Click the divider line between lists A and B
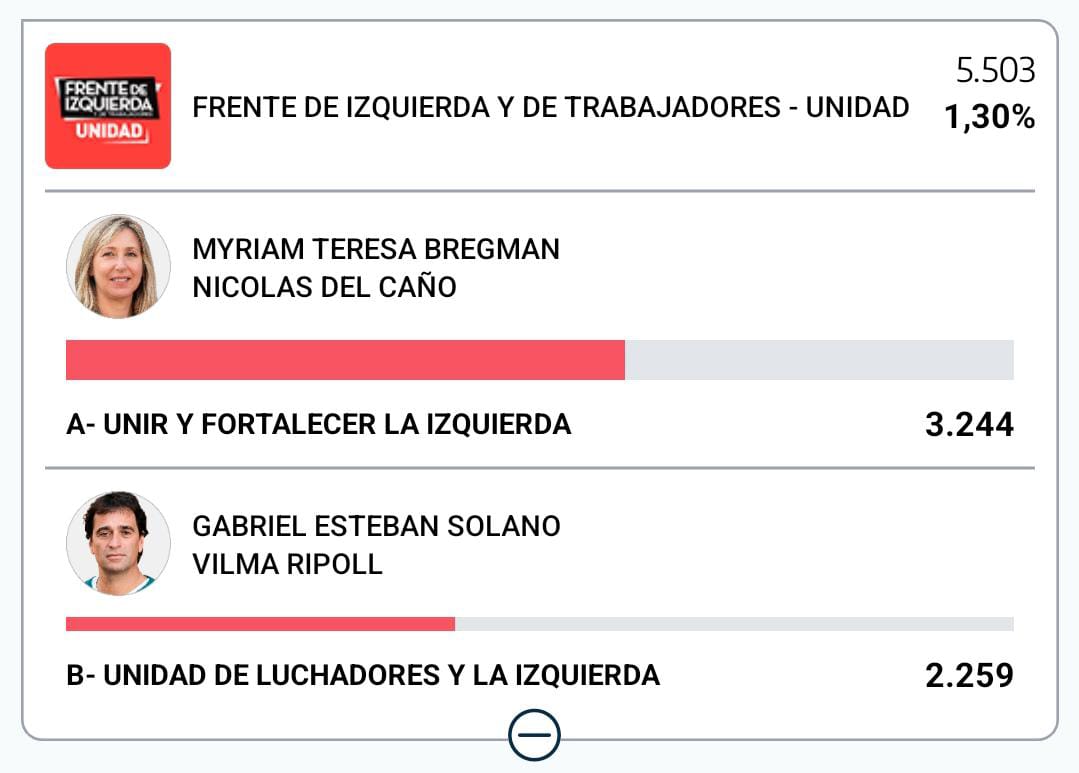Screen dimensions: 1079x773 pos(540,468)
